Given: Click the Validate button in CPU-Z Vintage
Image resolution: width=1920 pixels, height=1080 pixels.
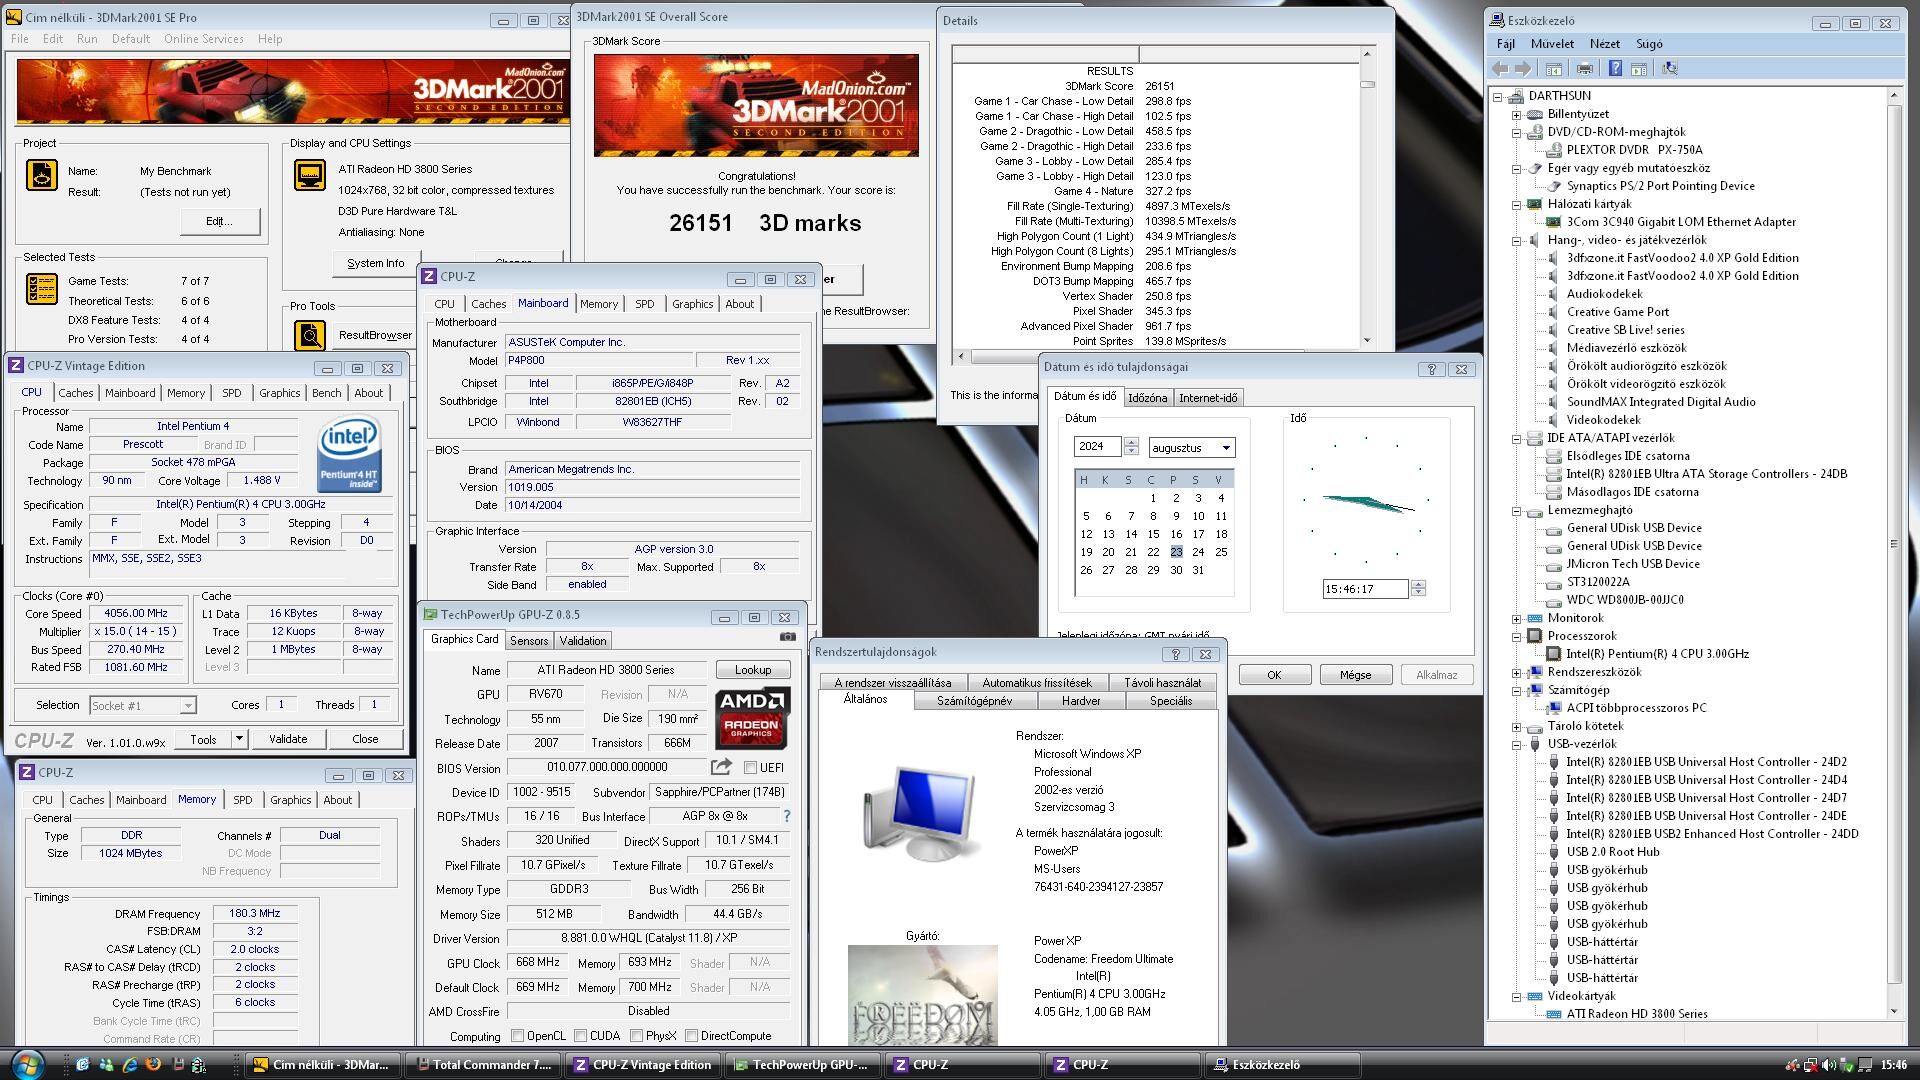Looking at the screenshot, I should (287, 739).
